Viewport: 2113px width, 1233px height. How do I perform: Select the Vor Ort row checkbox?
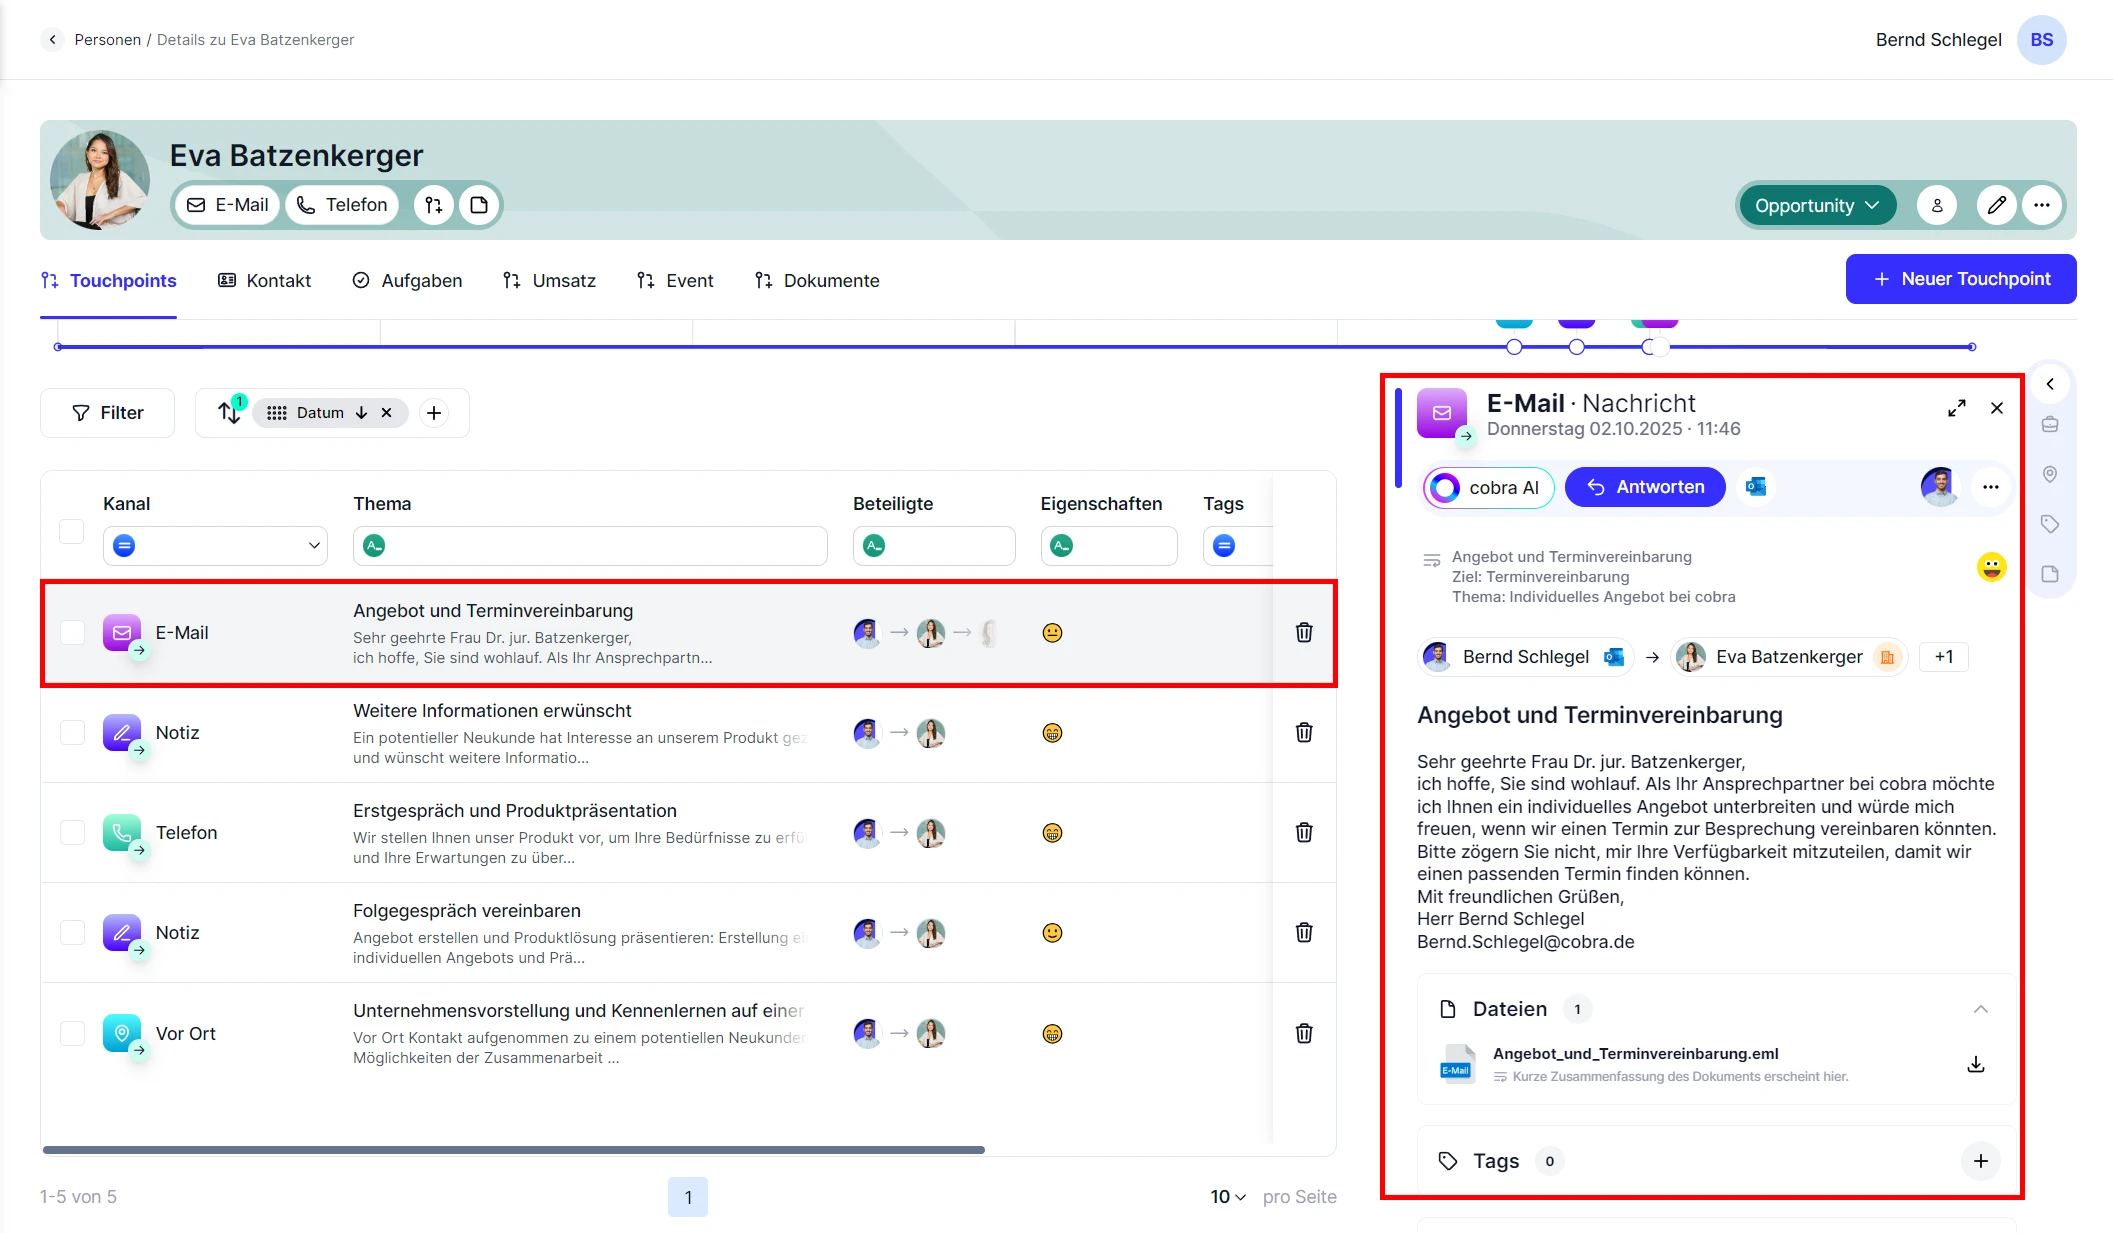click(71, 1033)
